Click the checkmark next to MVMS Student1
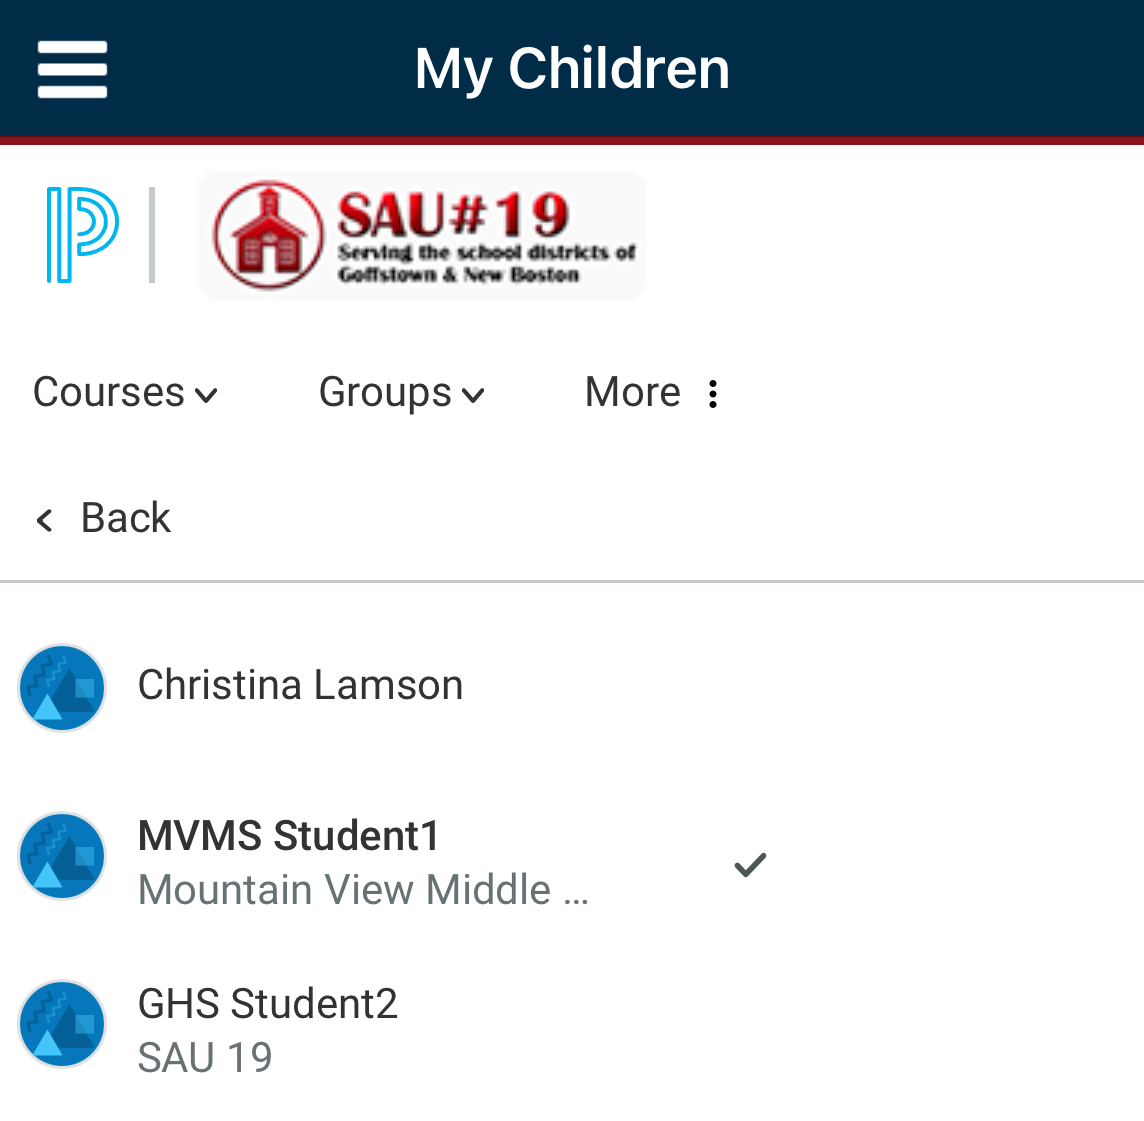This screenshot has width=1144, height=1121. (750, 865)
